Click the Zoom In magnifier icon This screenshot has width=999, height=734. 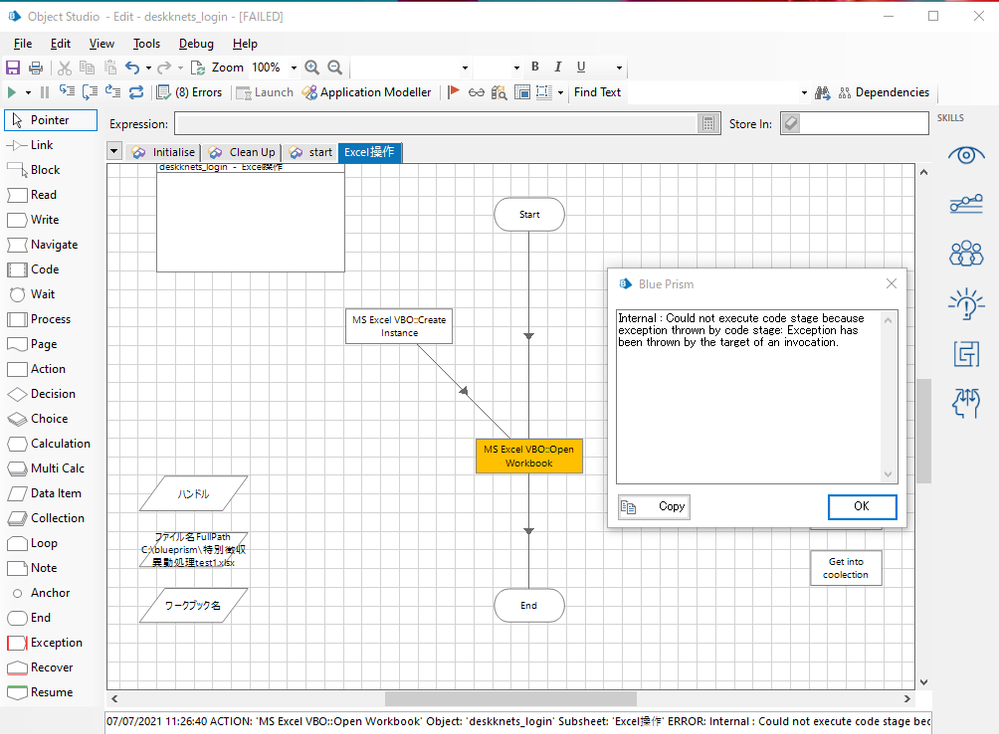point(312,68)
